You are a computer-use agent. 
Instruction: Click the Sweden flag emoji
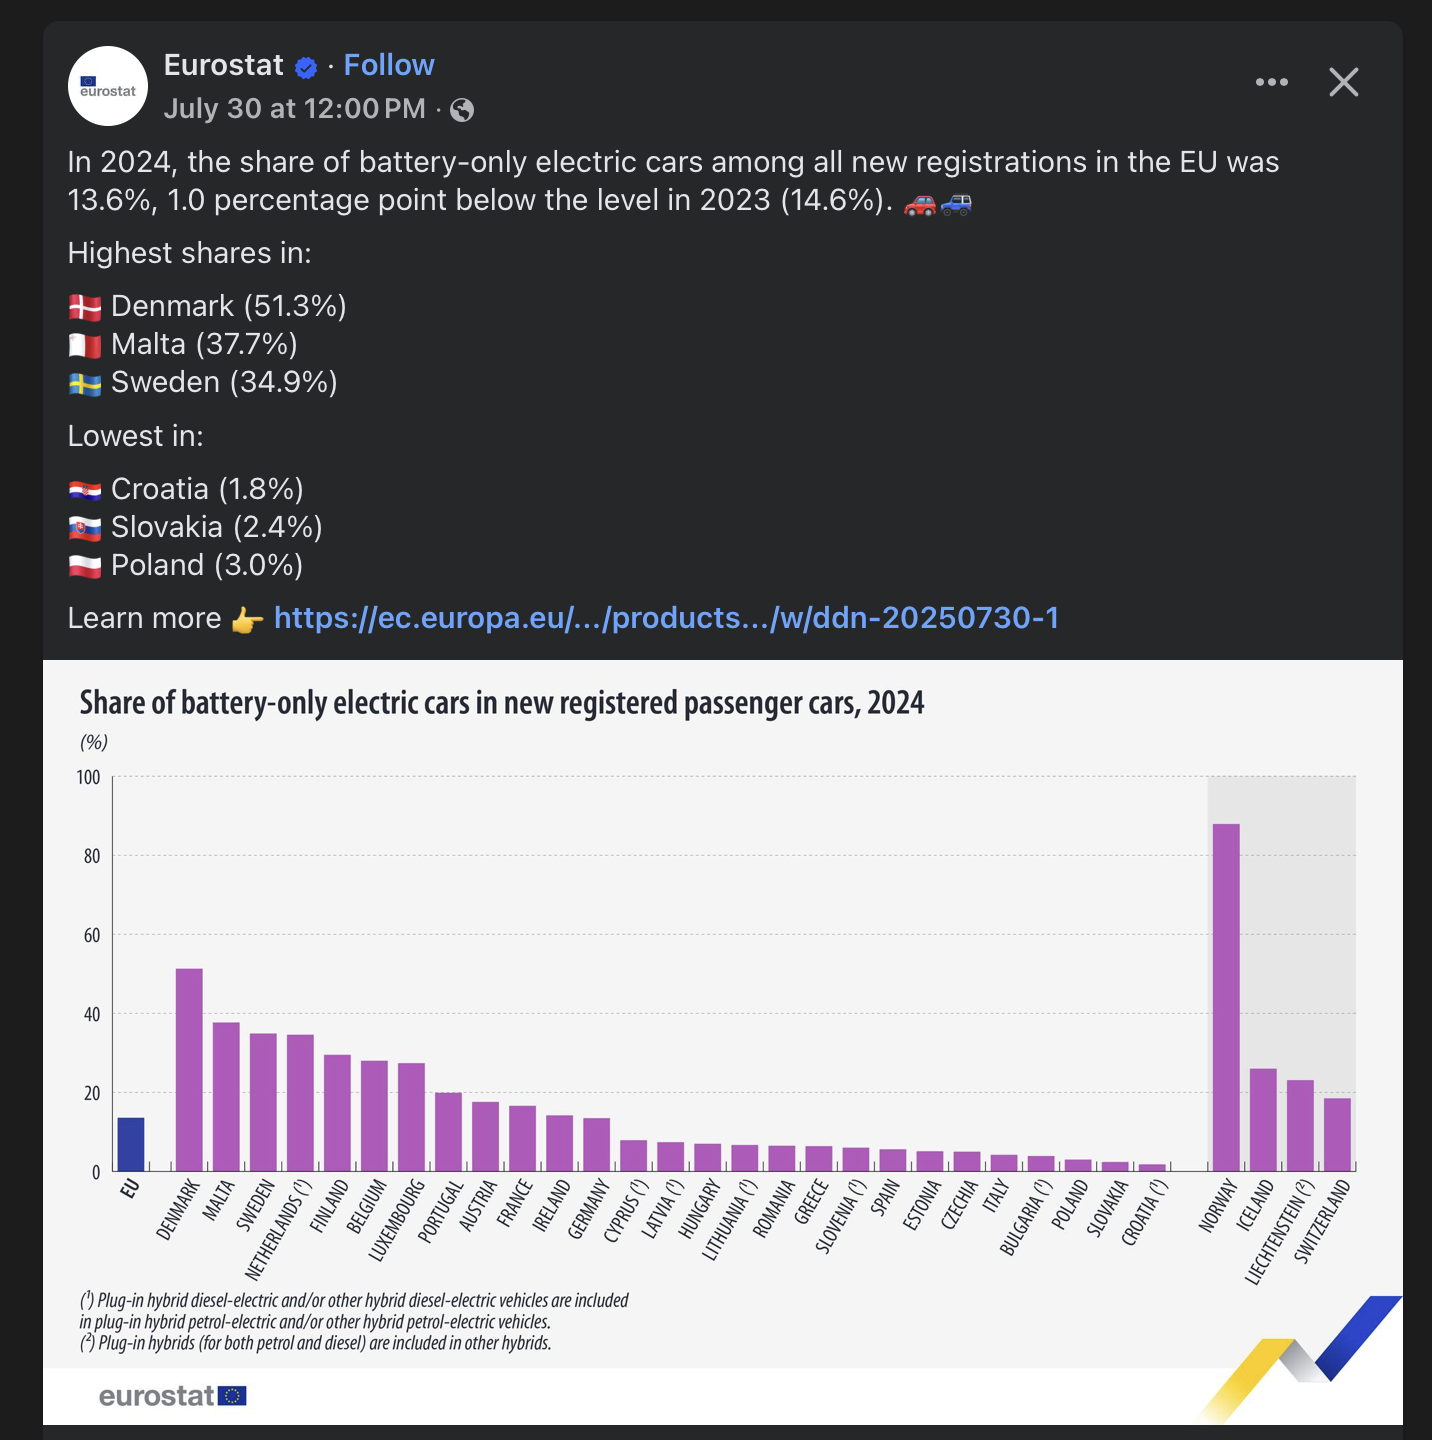[x=85, y=383]
